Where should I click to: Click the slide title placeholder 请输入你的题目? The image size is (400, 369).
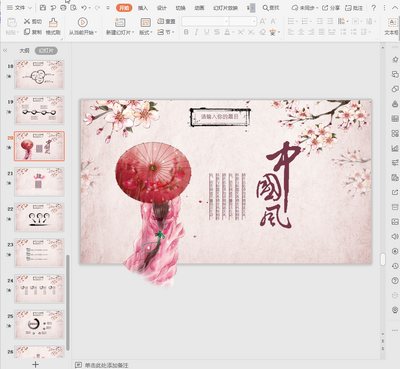[x=220, y=117]
